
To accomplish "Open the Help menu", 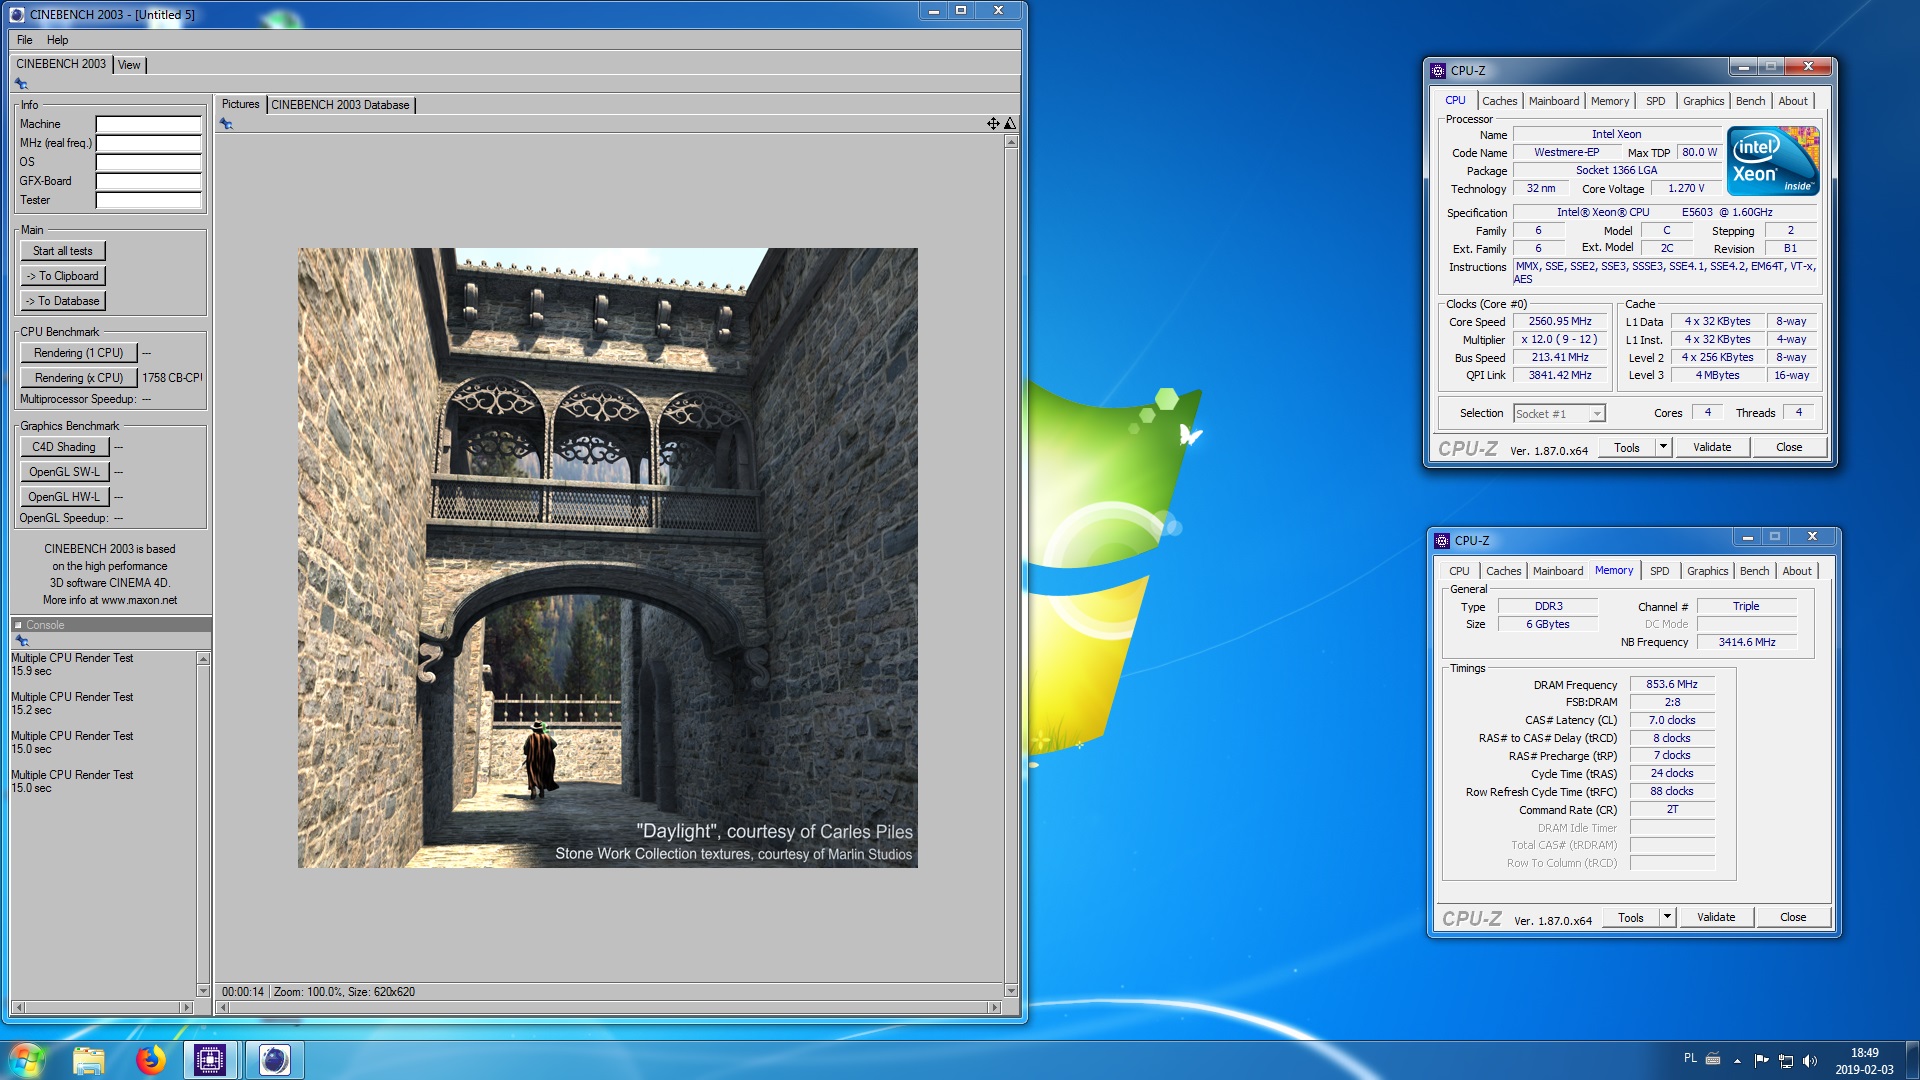I will tap(58, 40).
